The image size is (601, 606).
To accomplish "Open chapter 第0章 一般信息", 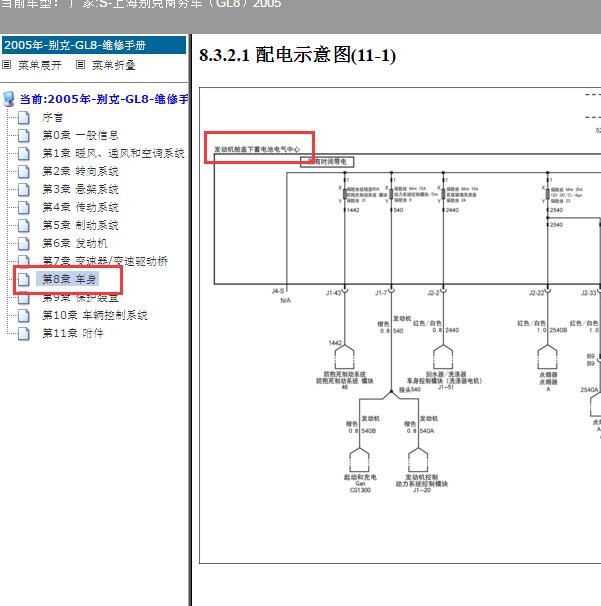I will click(80, 135).
